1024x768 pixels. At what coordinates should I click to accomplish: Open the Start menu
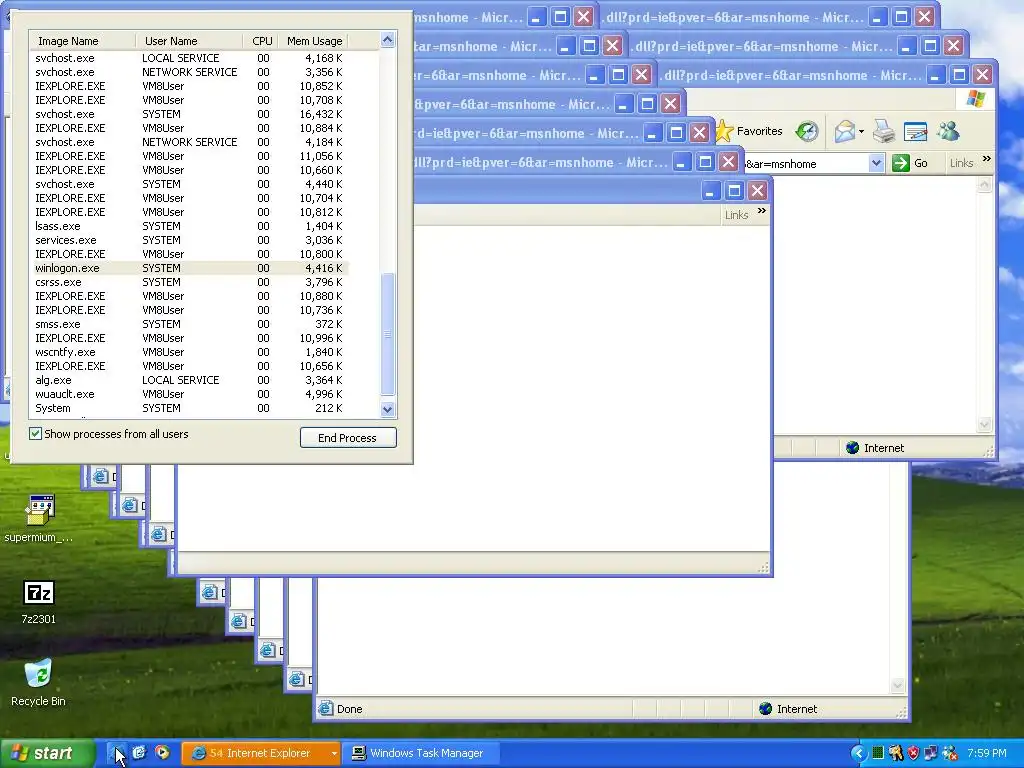coord(47,753)
